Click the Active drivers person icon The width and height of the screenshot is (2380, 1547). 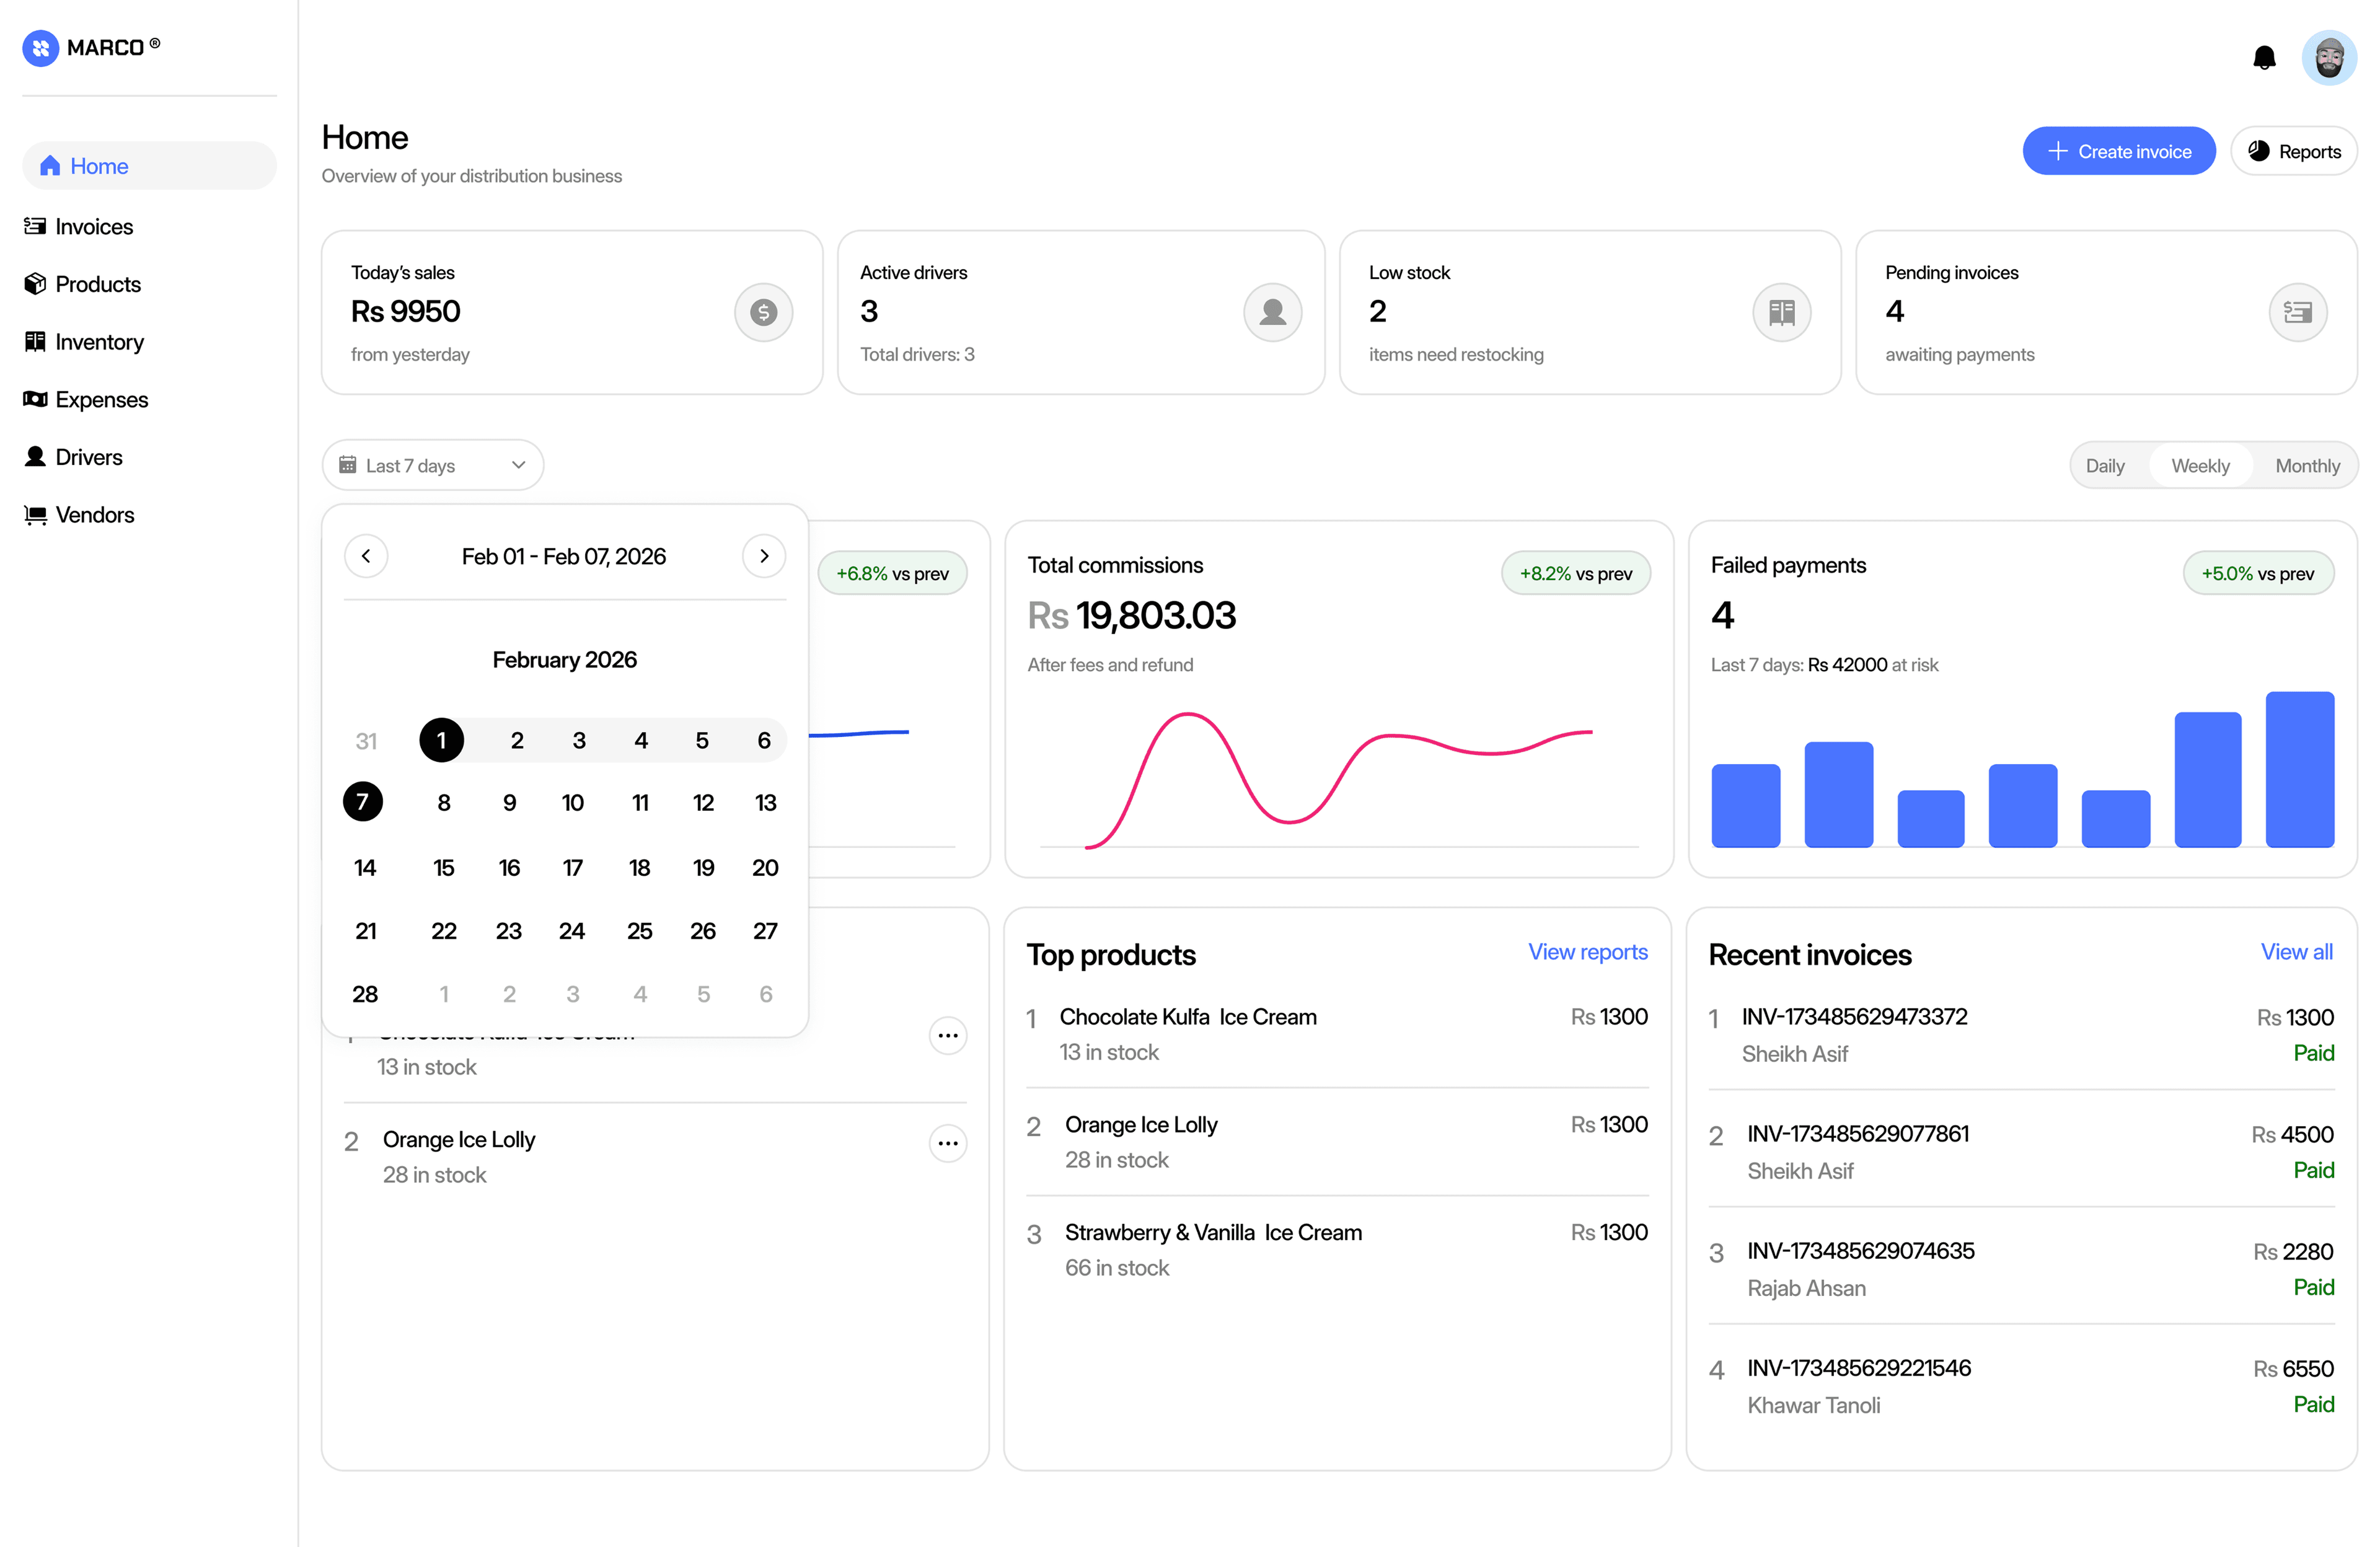coord(1272,312)
